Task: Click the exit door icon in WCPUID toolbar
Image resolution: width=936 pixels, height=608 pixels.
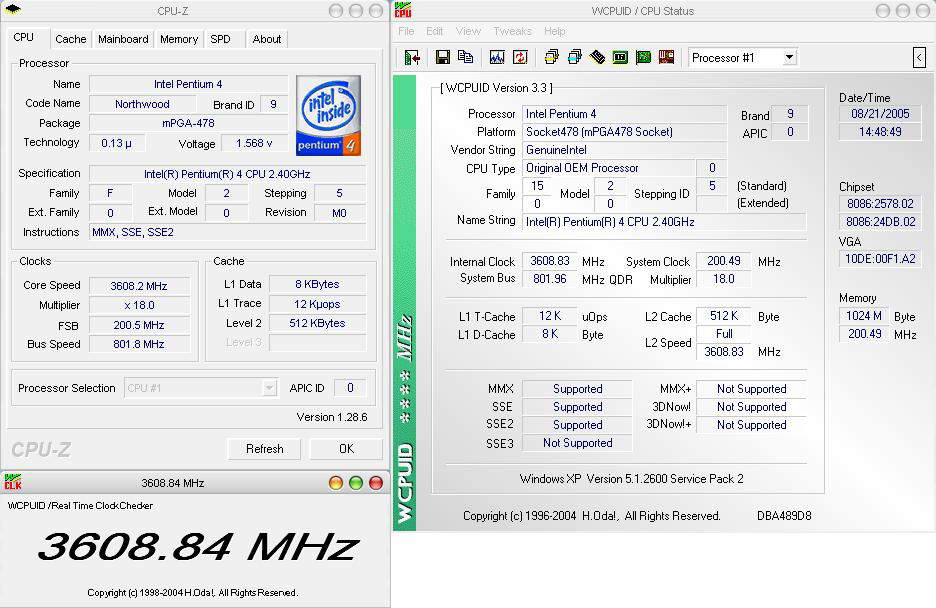Action: pos(412,57)
